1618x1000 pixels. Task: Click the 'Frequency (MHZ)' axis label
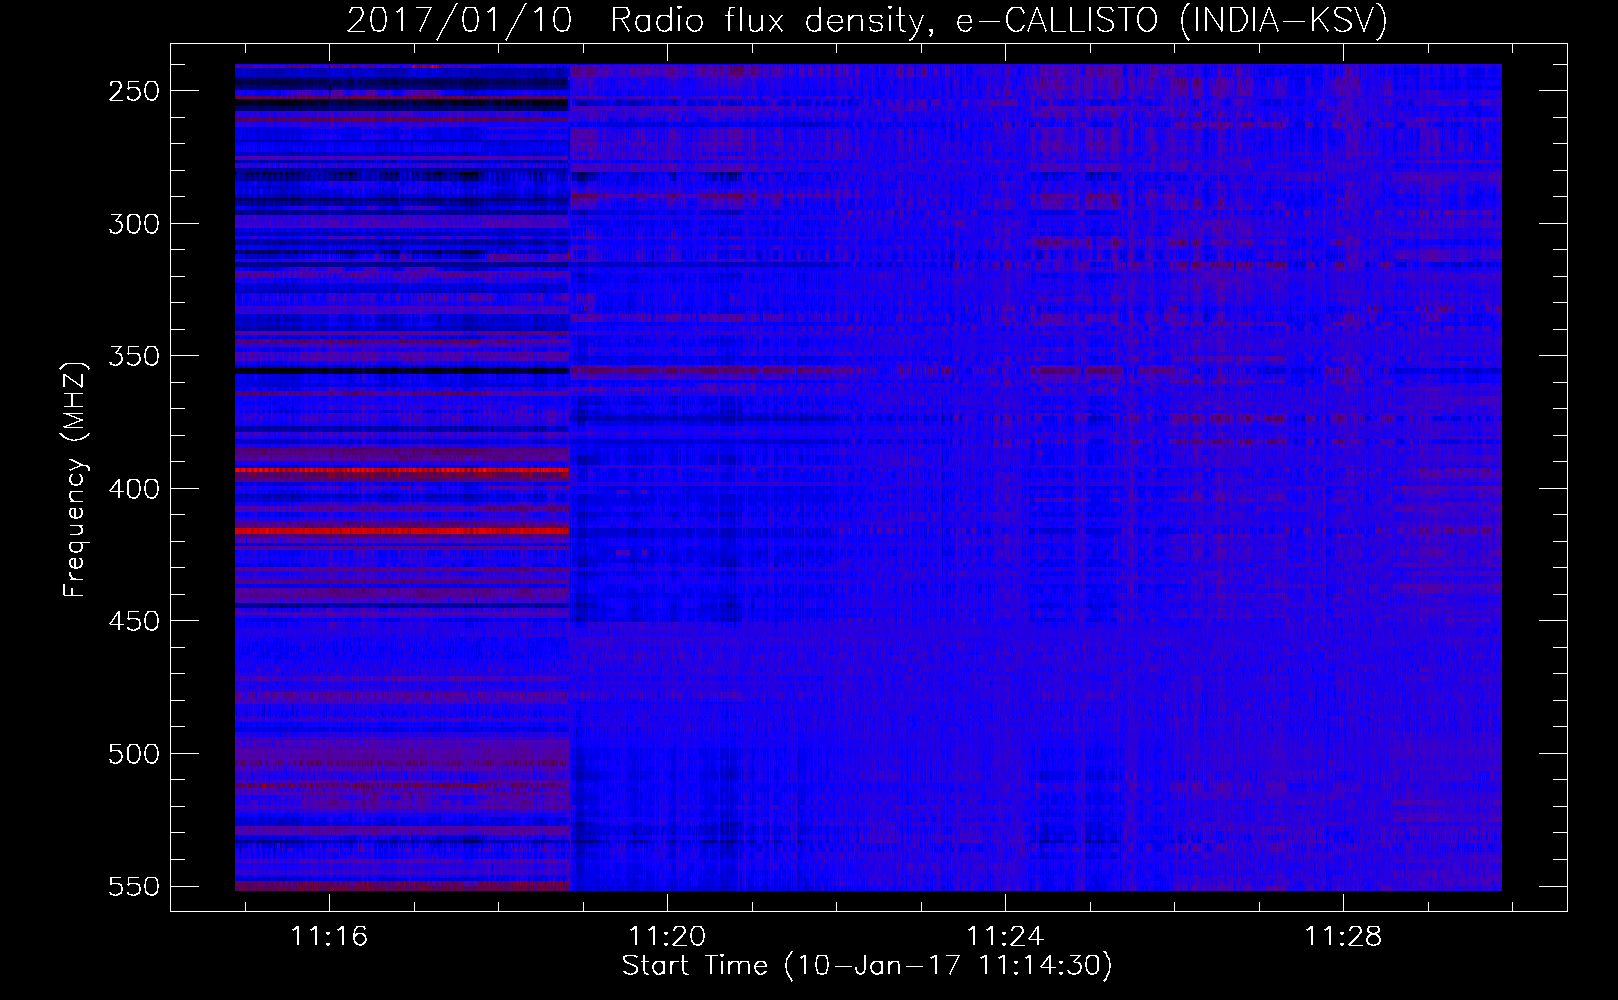[x=74, y=479]
